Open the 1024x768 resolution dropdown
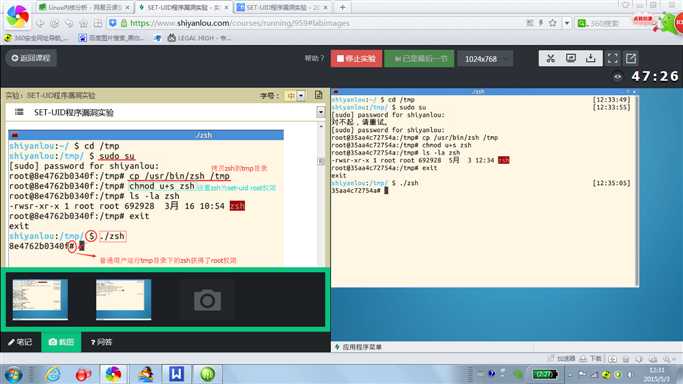The image size is (683, 384). click(485, 59)
